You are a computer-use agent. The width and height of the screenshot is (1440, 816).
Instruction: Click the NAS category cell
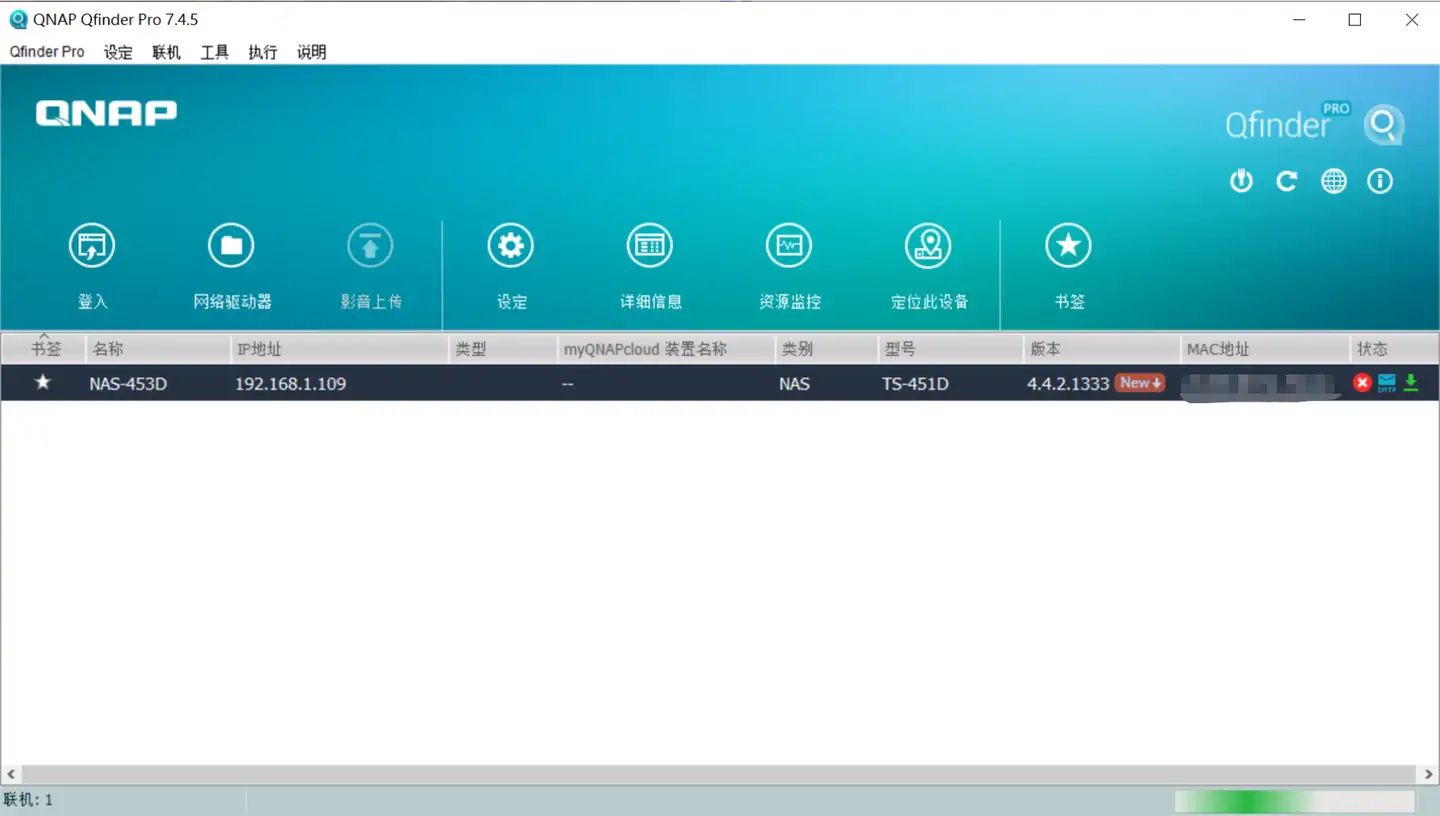(x=794, y=383)
